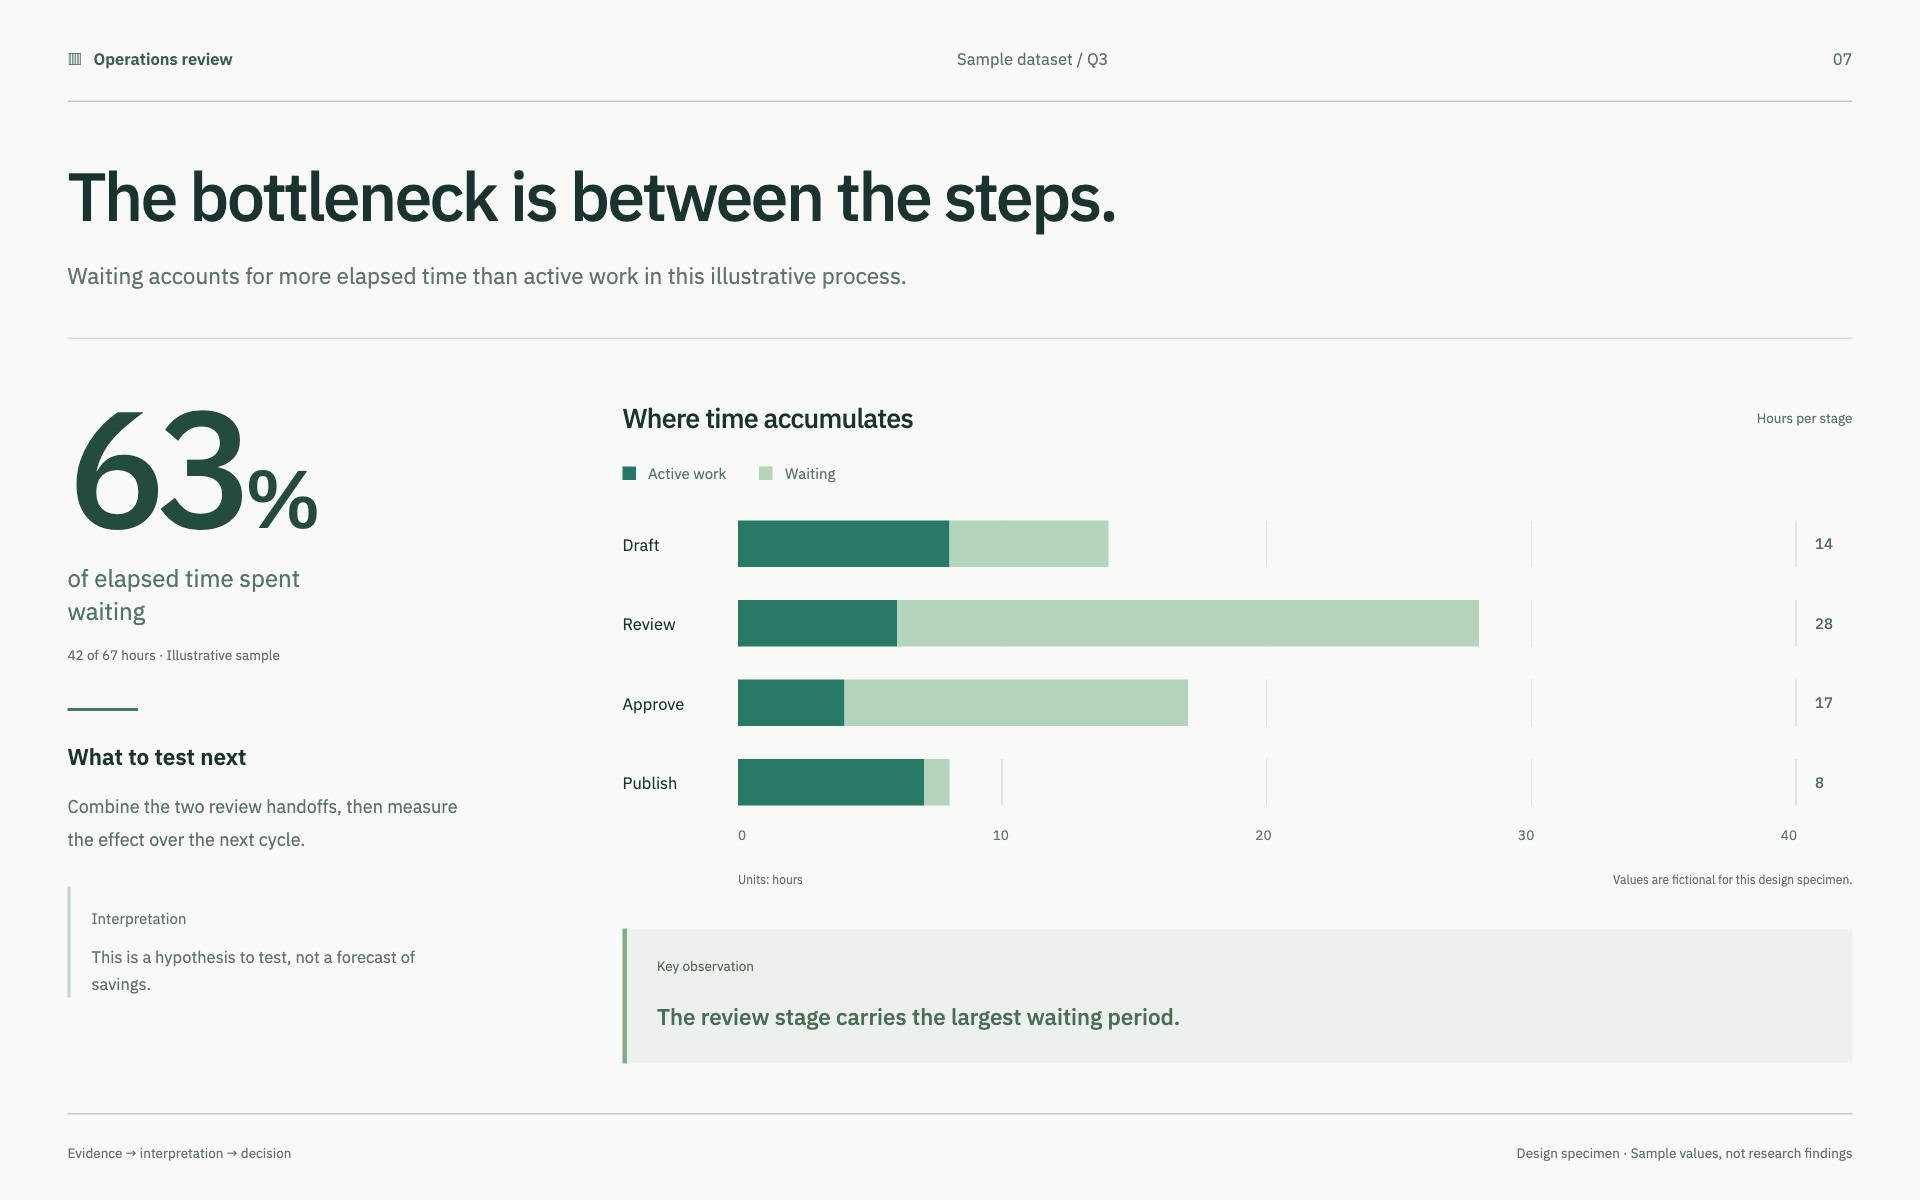
Task: Click the Design specimen footer note
Action: coord(1684,1153)
